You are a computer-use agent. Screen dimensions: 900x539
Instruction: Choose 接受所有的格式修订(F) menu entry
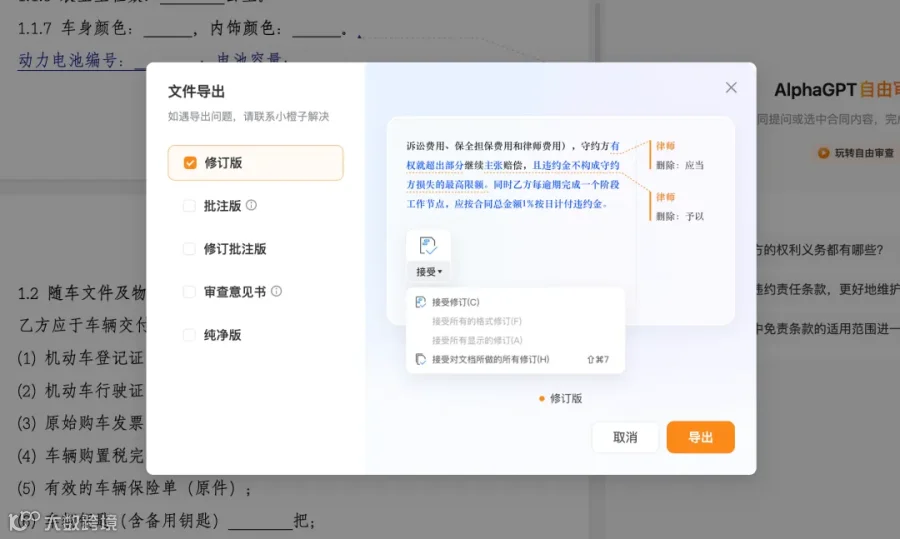click(477, 321)
